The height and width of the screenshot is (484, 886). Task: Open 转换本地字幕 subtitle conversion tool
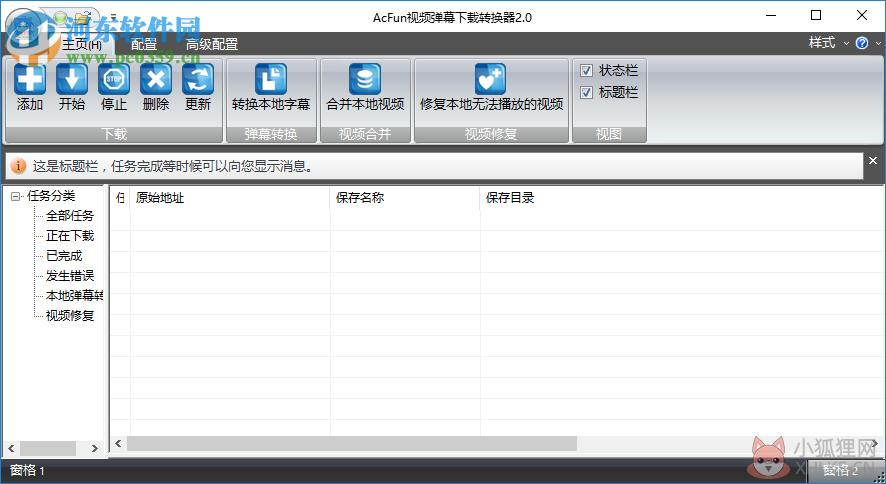click(x=271, y=87)
